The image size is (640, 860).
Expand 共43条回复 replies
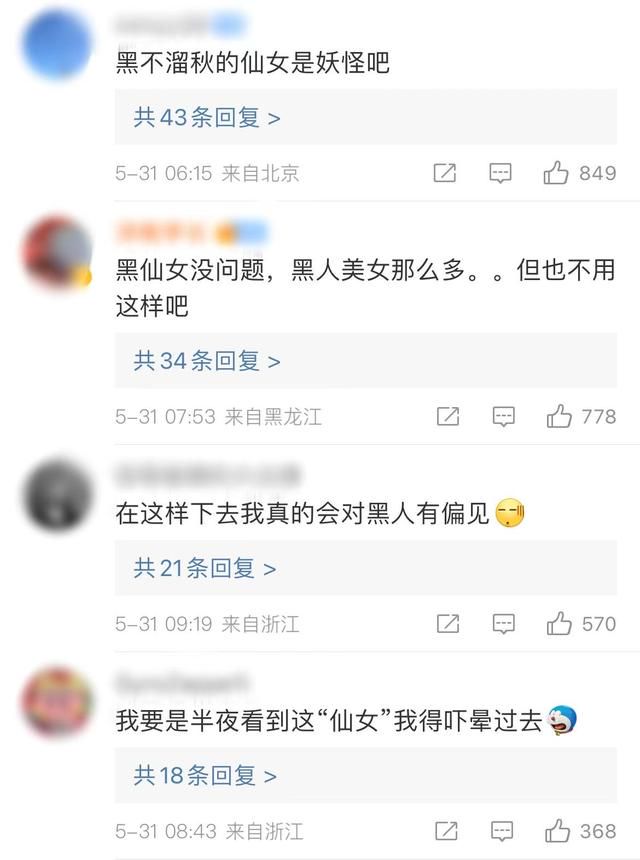366,117
